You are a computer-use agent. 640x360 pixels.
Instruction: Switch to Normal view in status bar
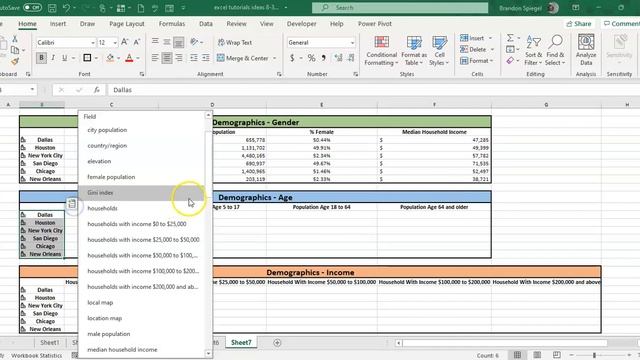click(518, 355)
